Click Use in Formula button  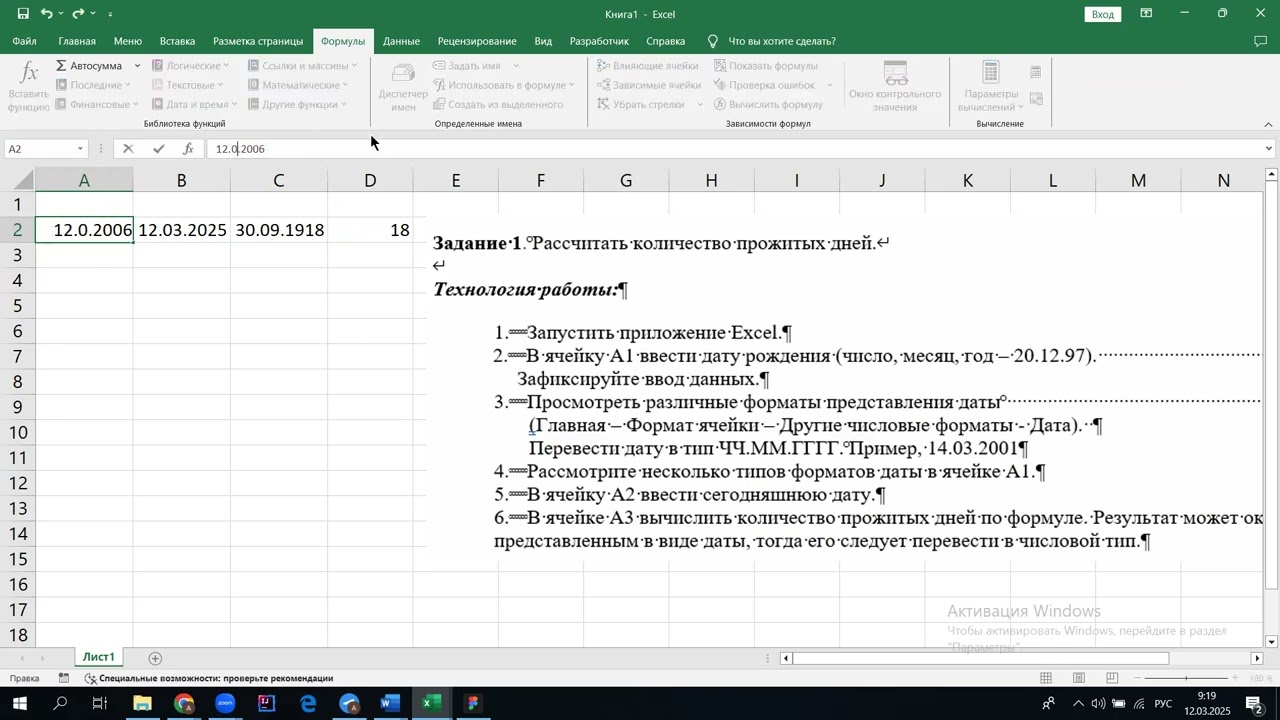point(505,85)
